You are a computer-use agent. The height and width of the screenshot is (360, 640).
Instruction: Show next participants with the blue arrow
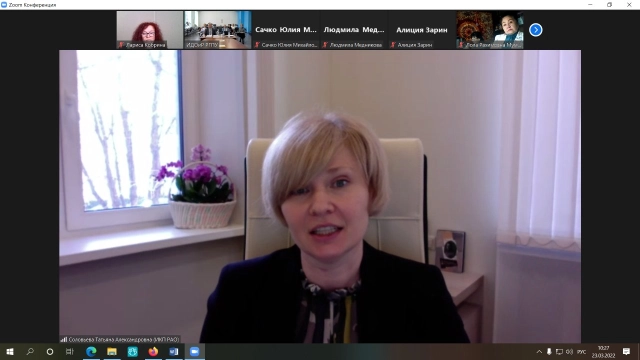click(536, 30)
